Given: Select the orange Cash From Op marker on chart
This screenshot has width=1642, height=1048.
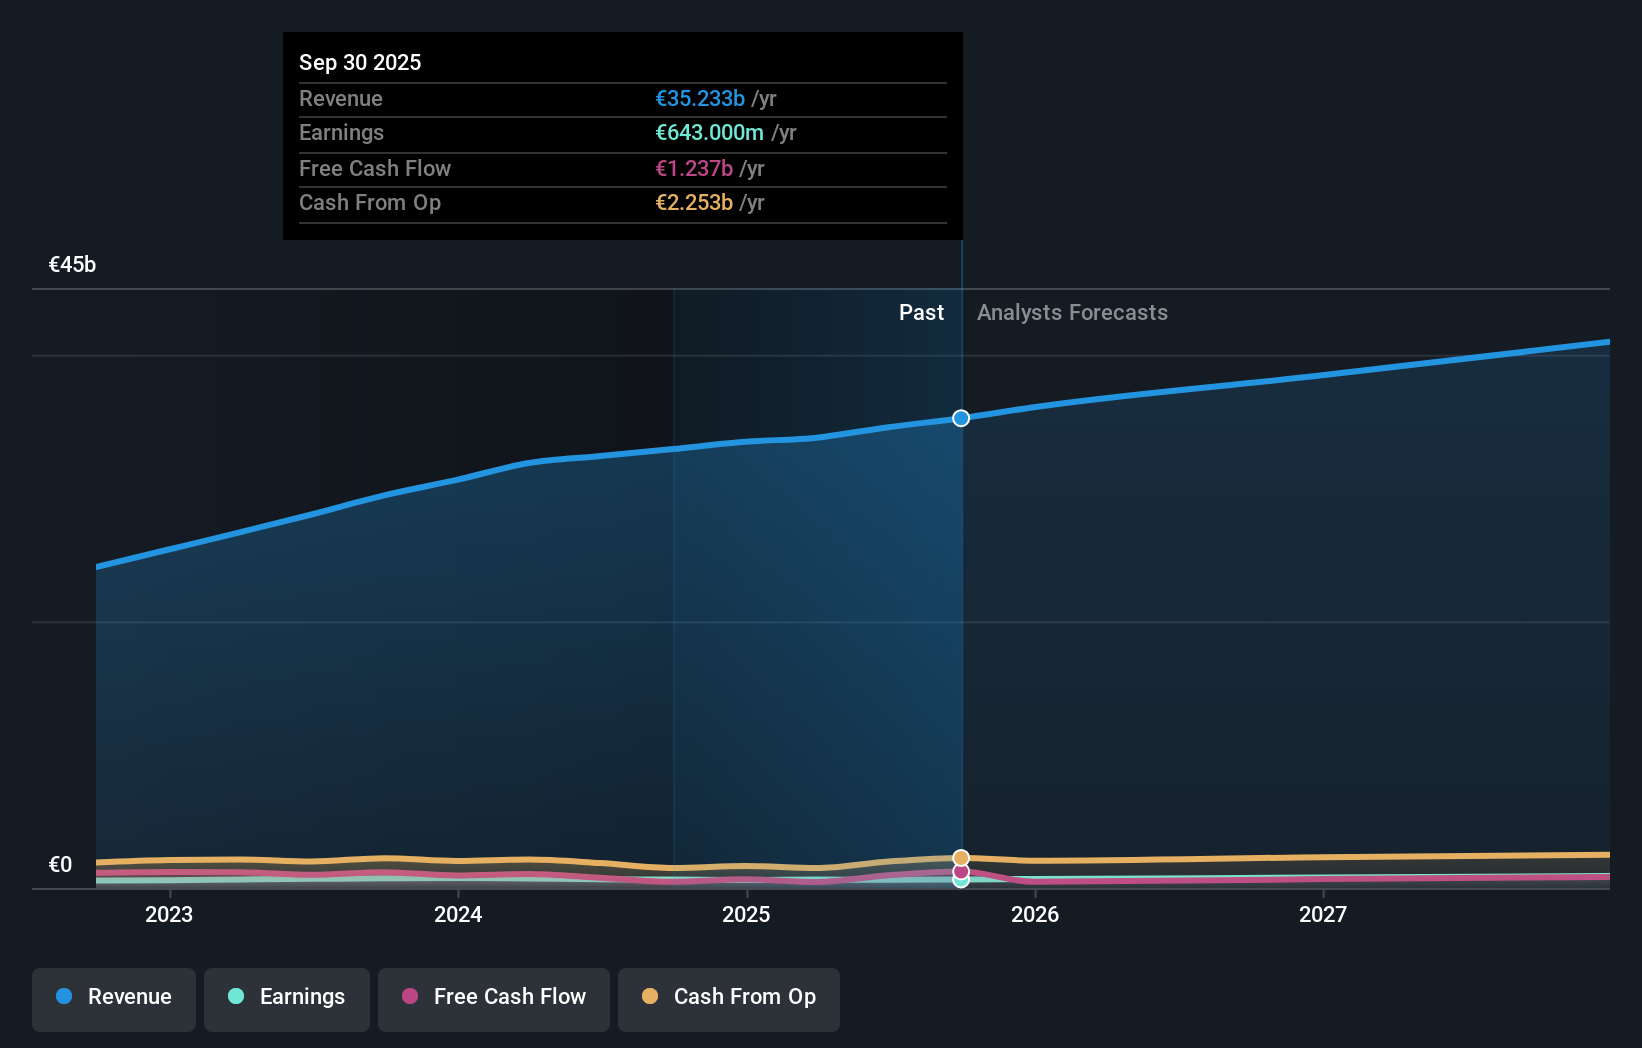Looking at the screenshot, I should coord(960,857).
